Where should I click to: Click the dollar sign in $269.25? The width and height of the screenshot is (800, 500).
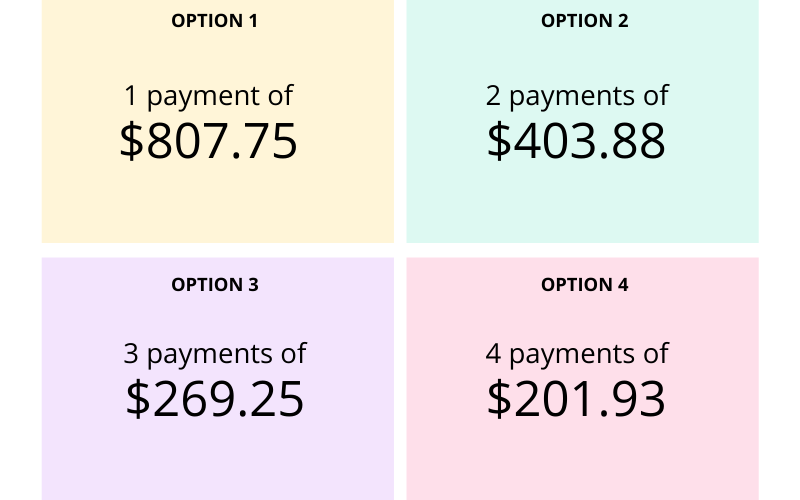138,399
